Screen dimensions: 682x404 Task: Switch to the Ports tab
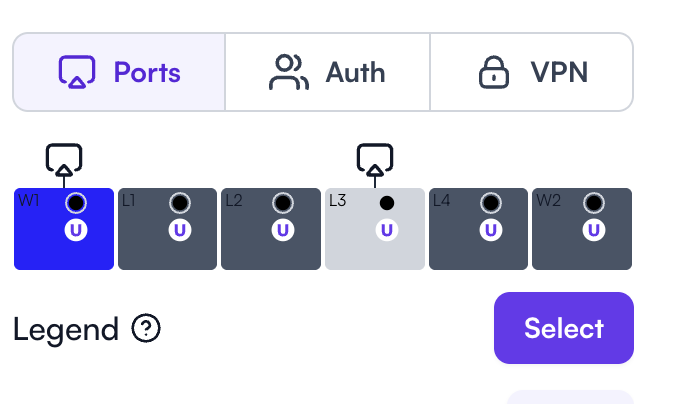[119, 72]
